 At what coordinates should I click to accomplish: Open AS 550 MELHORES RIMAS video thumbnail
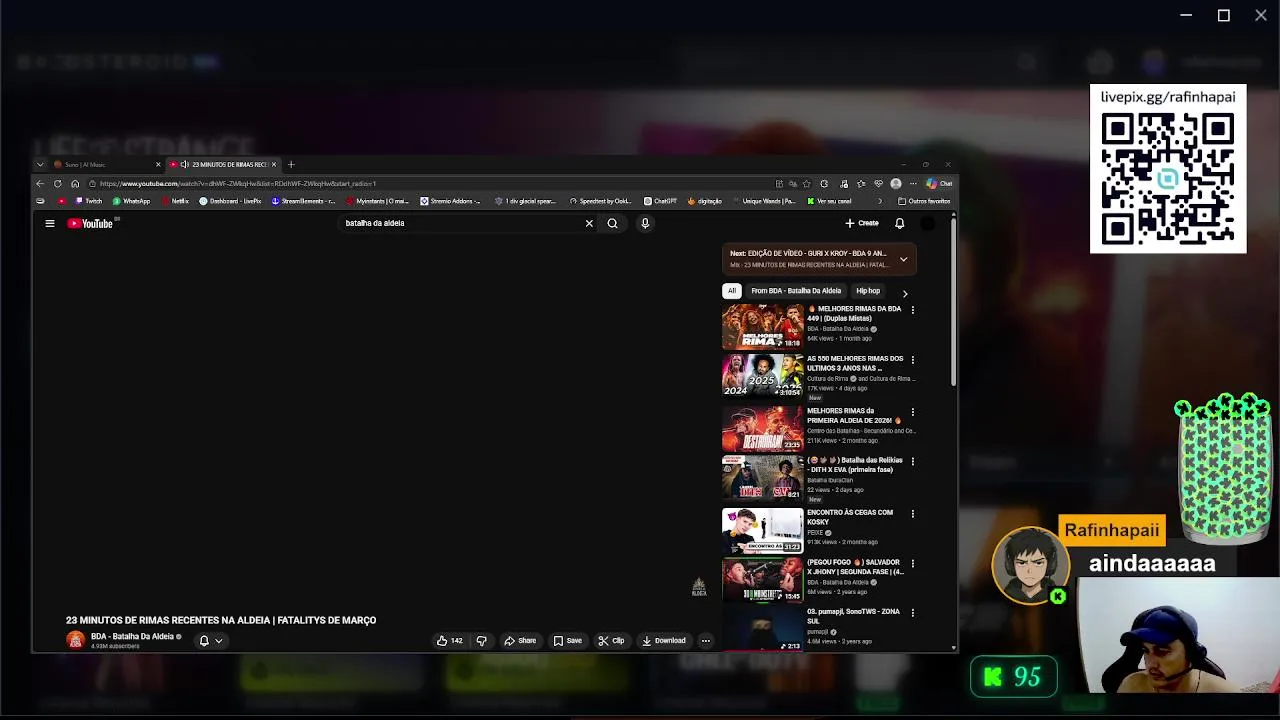point(762,376)
